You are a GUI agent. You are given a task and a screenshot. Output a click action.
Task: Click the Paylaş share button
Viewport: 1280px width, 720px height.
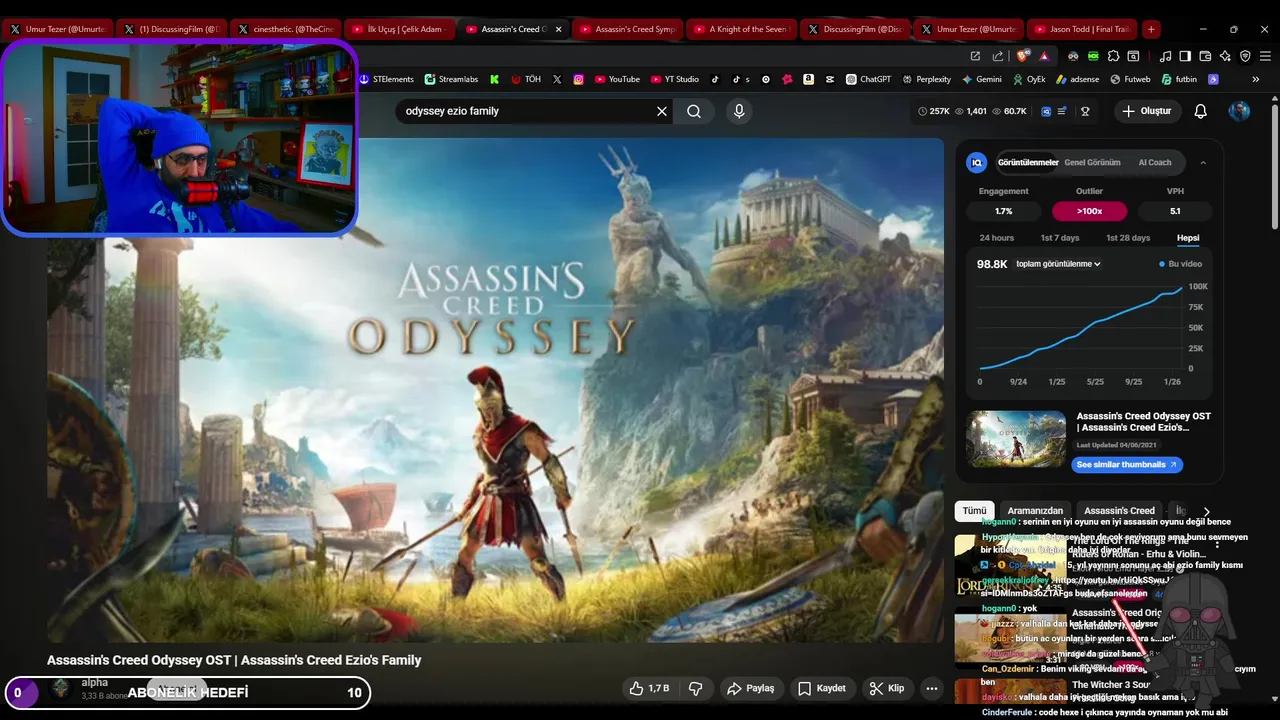[751, 688]
